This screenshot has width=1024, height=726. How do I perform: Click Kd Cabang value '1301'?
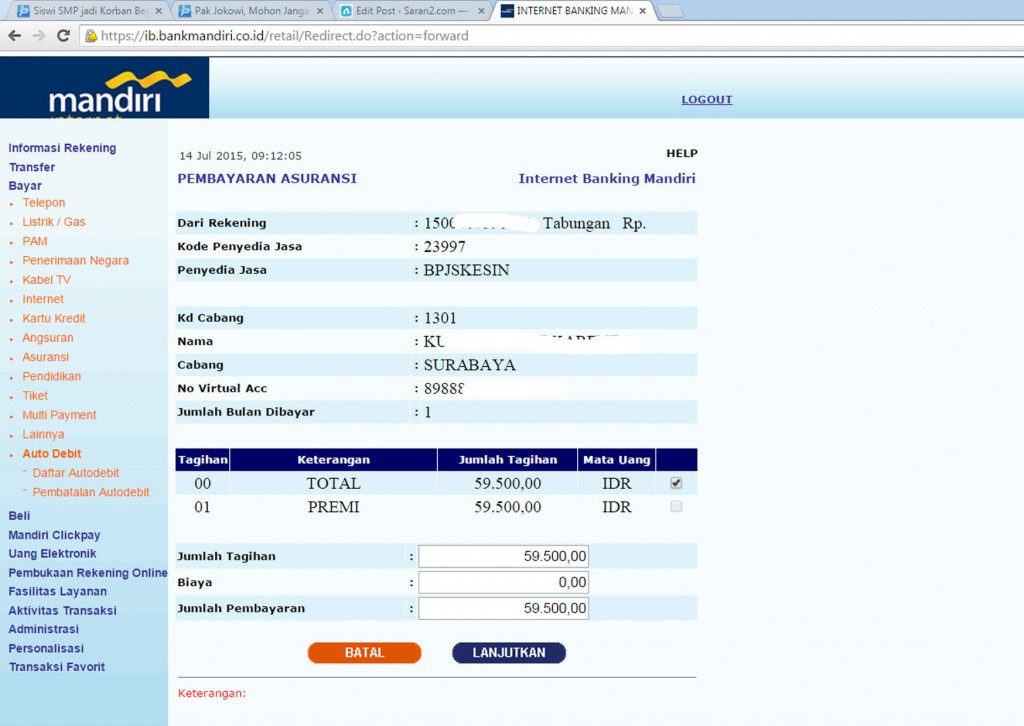440,318
